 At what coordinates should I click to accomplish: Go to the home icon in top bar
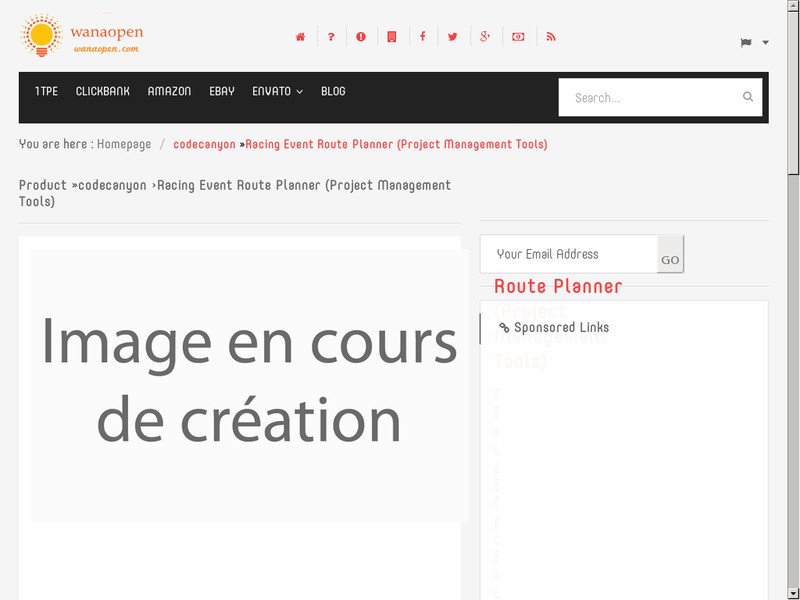click(x=301, y=37)
